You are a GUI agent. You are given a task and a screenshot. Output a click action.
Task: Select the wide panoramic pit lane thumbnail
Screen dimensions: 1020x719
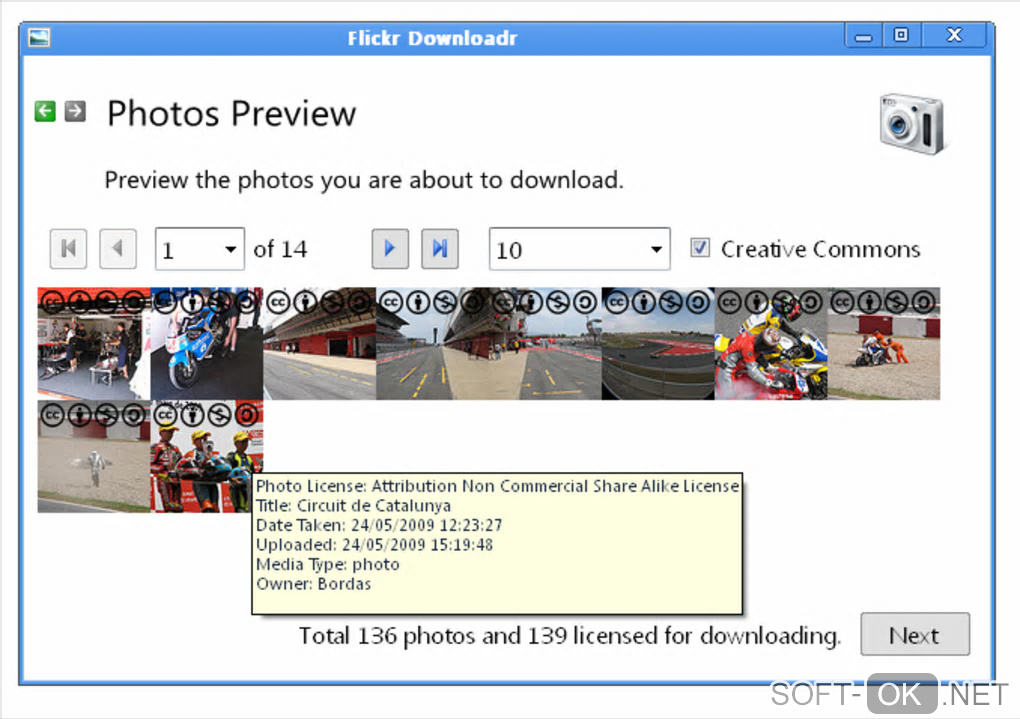pos(489,344)
